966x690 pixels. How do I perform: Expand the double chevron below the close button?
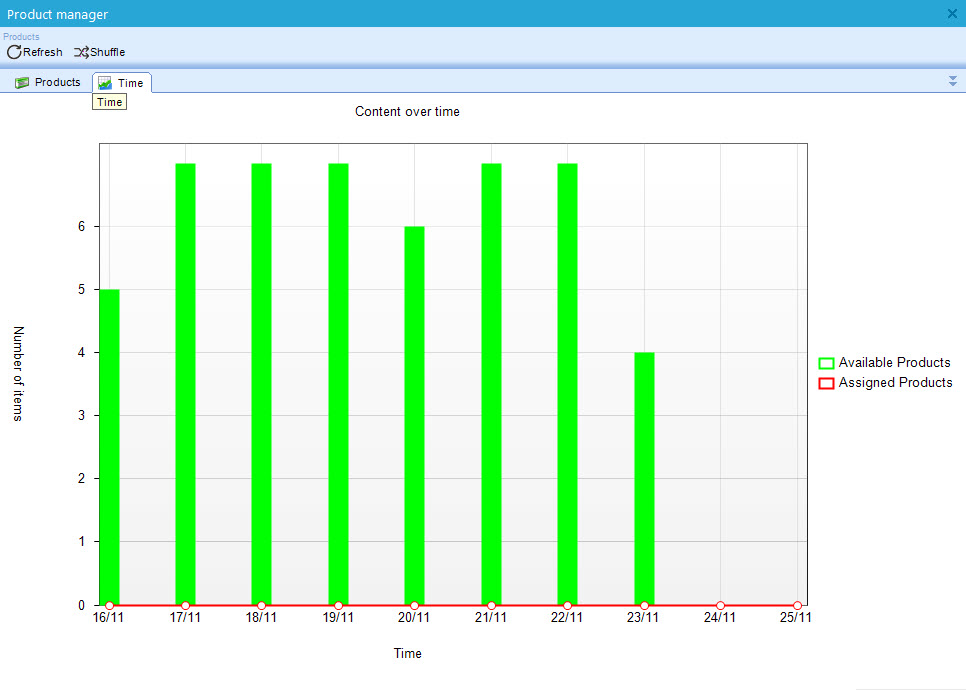[x=953, y=81]
